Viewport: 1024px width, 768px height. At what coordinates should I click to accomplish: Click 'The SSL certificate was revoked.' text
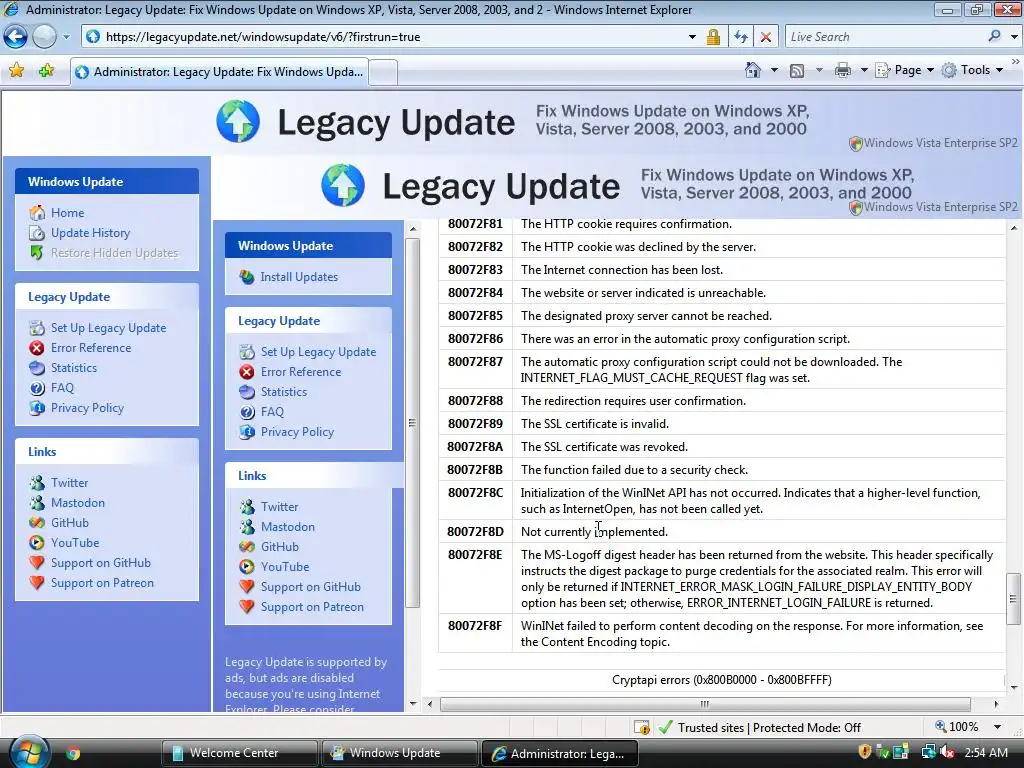point(604,447)
